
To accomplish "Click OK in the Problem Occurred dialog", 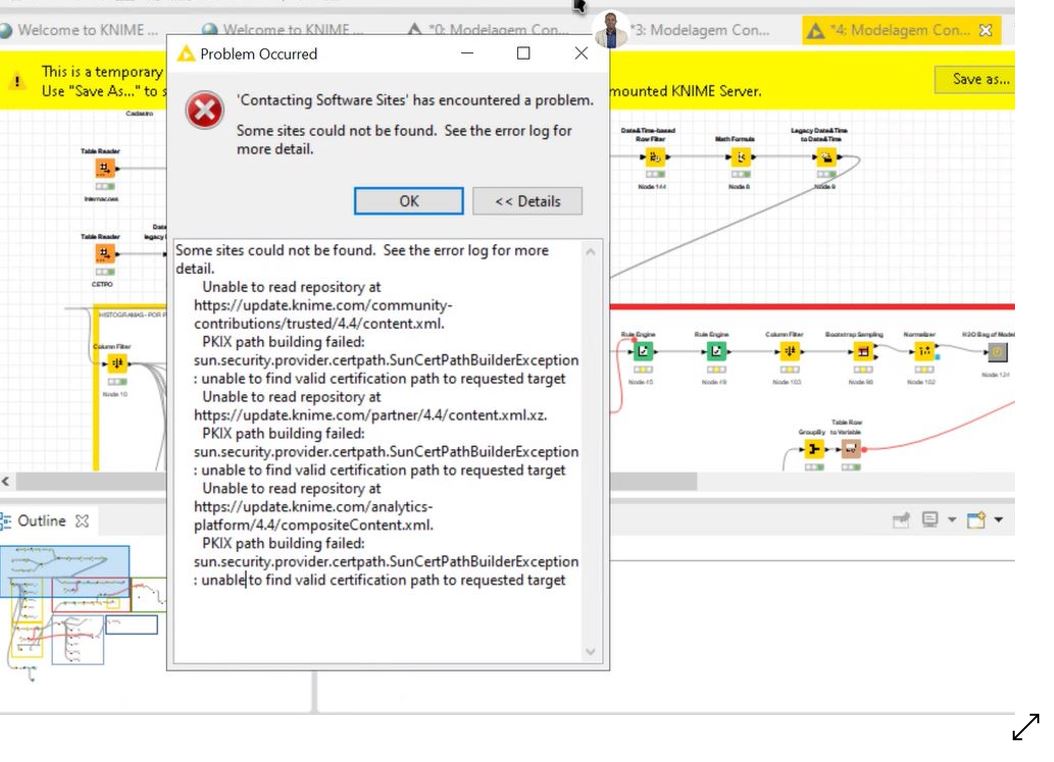I will click(x=408, y=201).
